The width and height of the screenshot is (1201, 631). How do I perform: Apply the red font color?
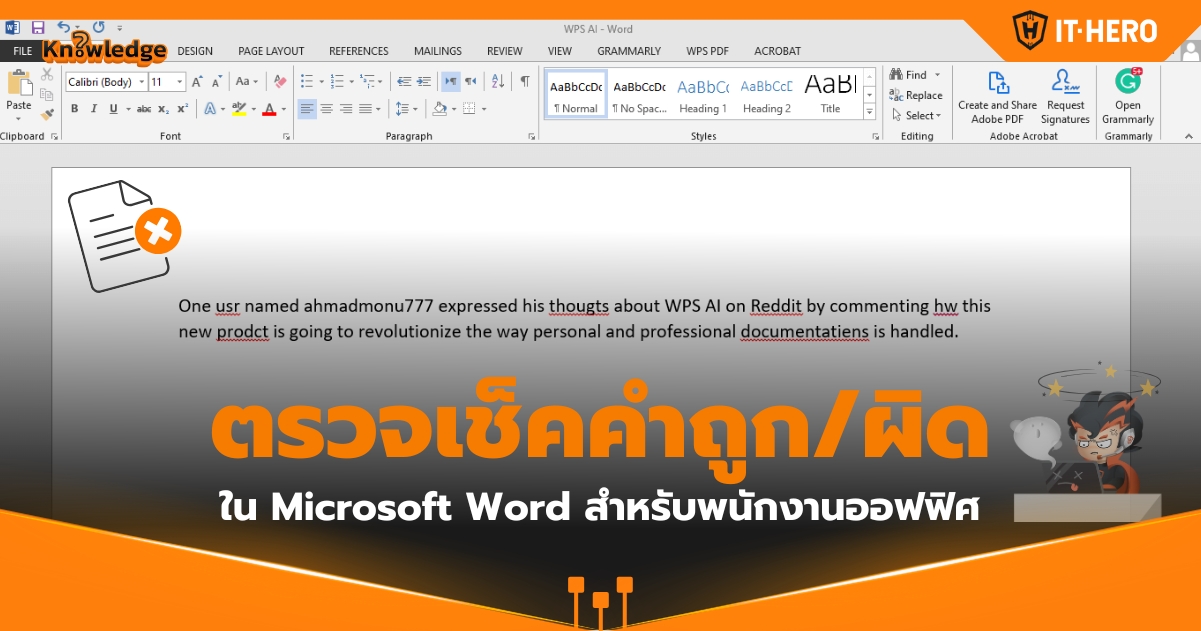(268, 109)
